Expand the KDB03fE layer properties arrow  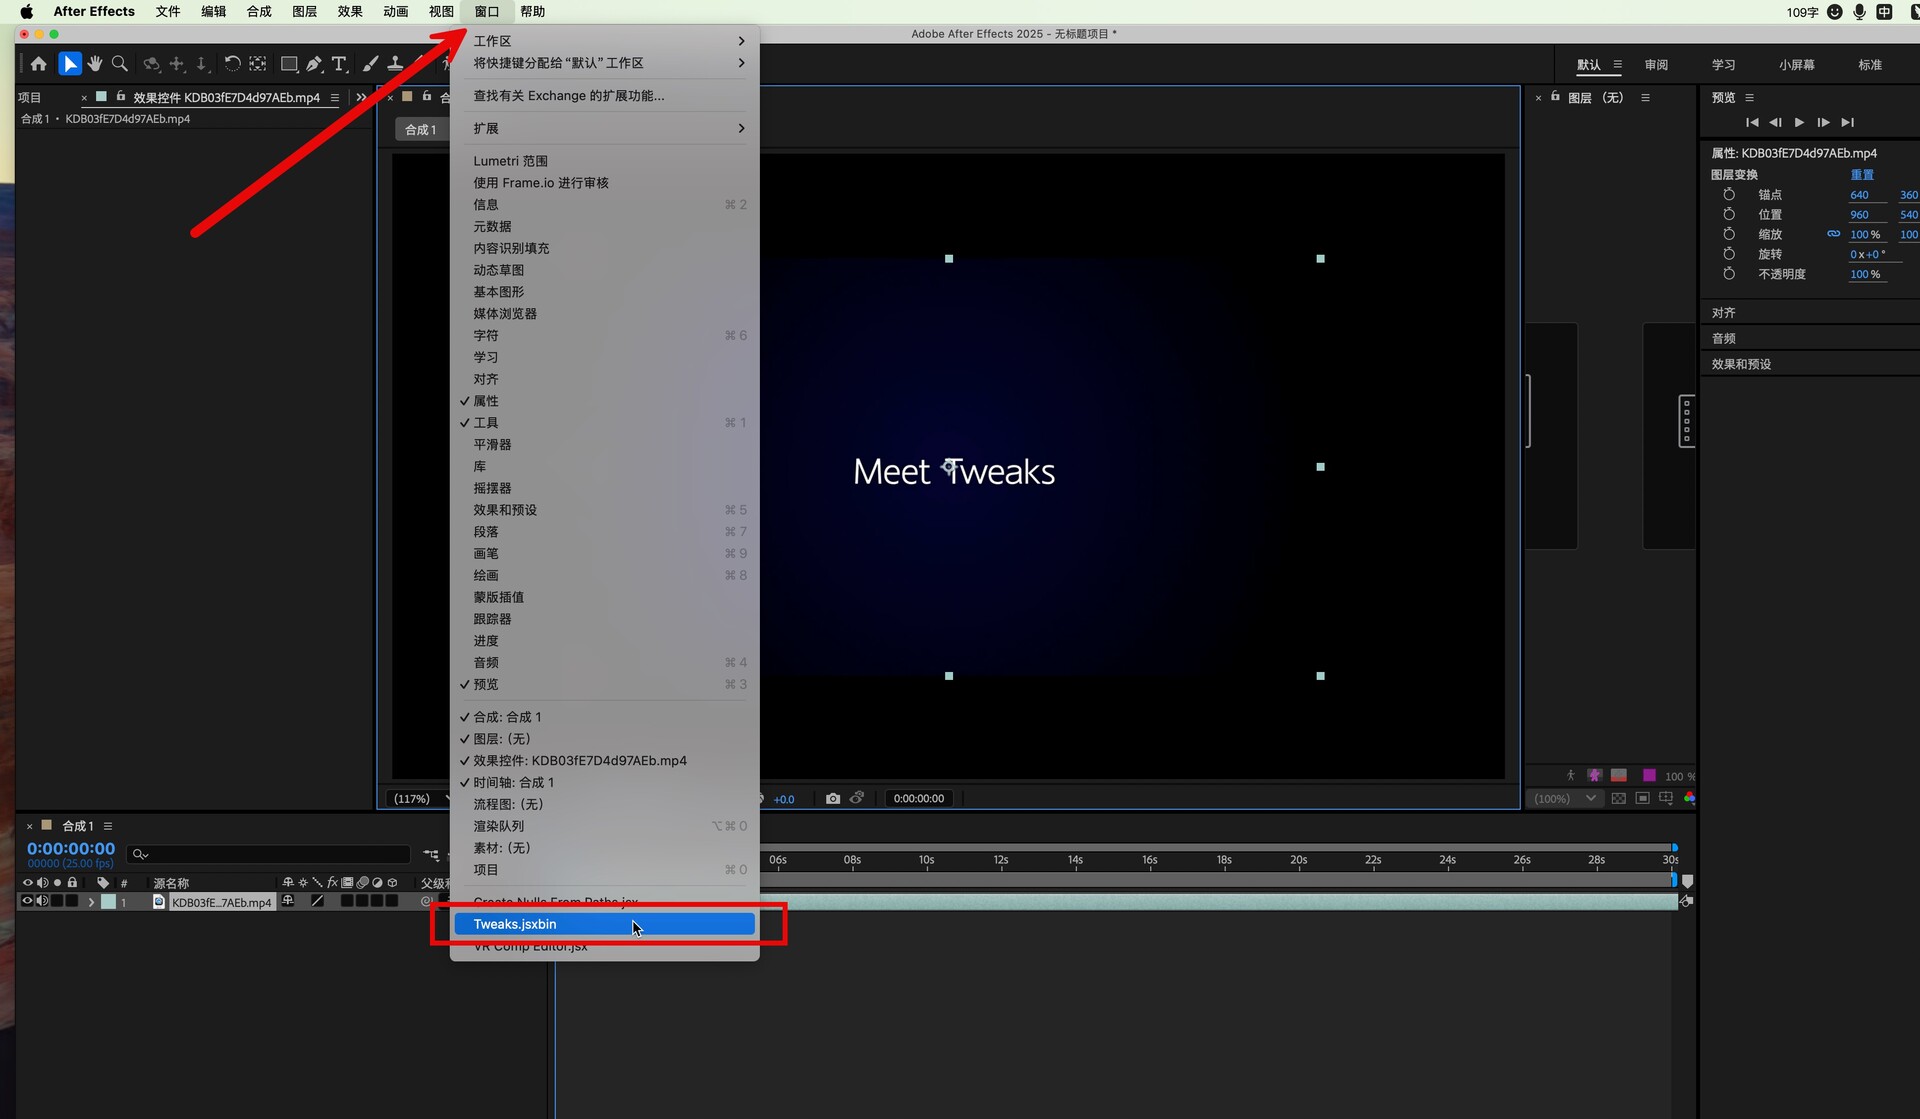point(91,902)
